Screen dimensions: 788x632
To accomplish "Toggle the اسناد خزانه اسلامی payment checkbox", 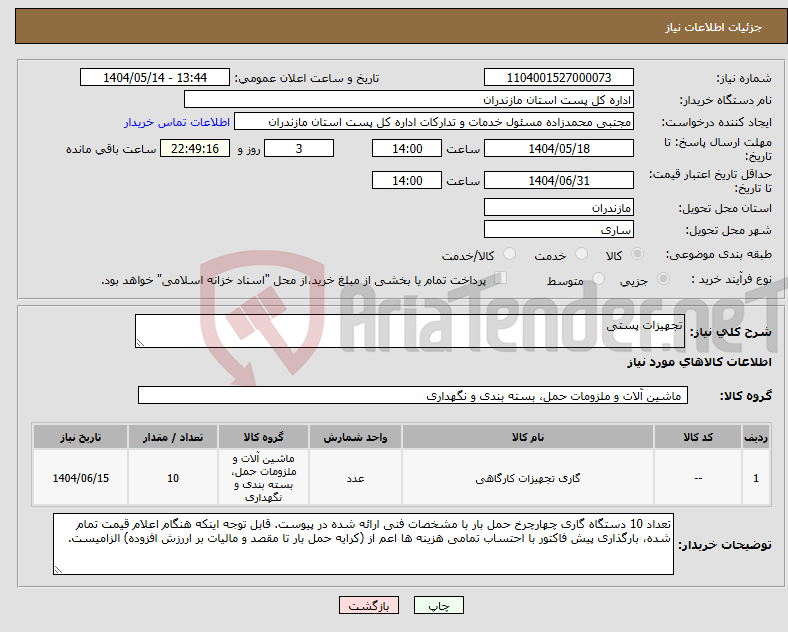I will (x=500, y=278).
